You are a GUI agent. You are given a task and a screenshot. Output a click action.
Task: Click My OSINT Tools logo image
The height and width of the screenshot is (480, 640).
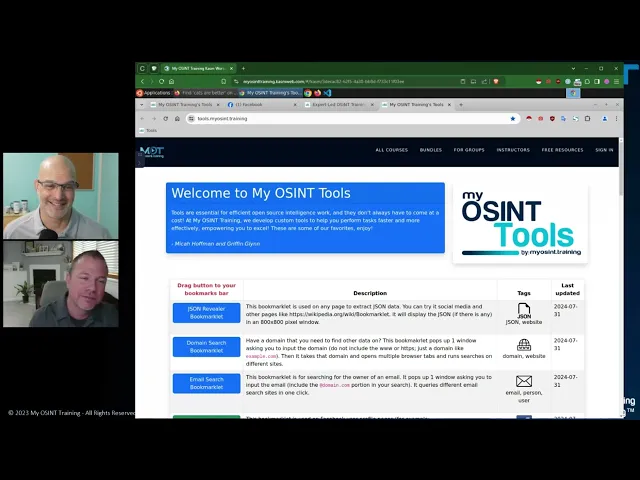coord(520,224)
